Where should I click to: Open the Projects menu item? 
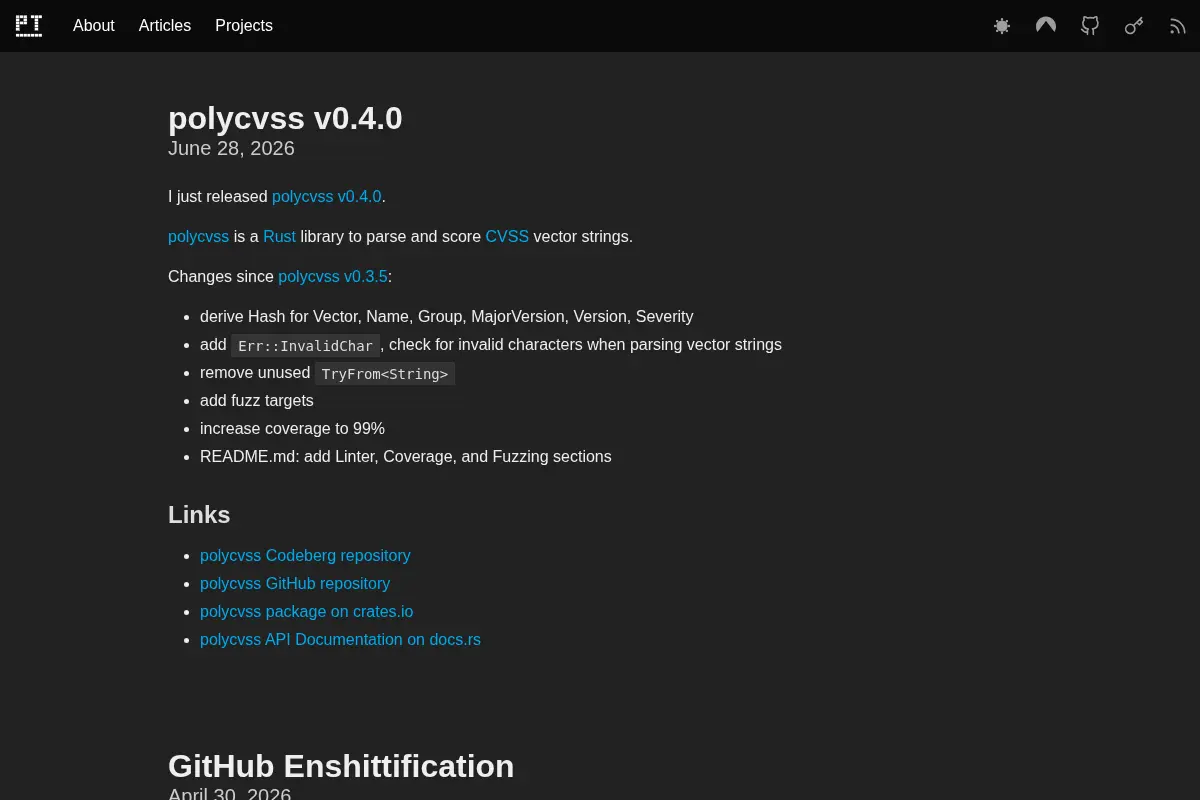click(244, 26)
